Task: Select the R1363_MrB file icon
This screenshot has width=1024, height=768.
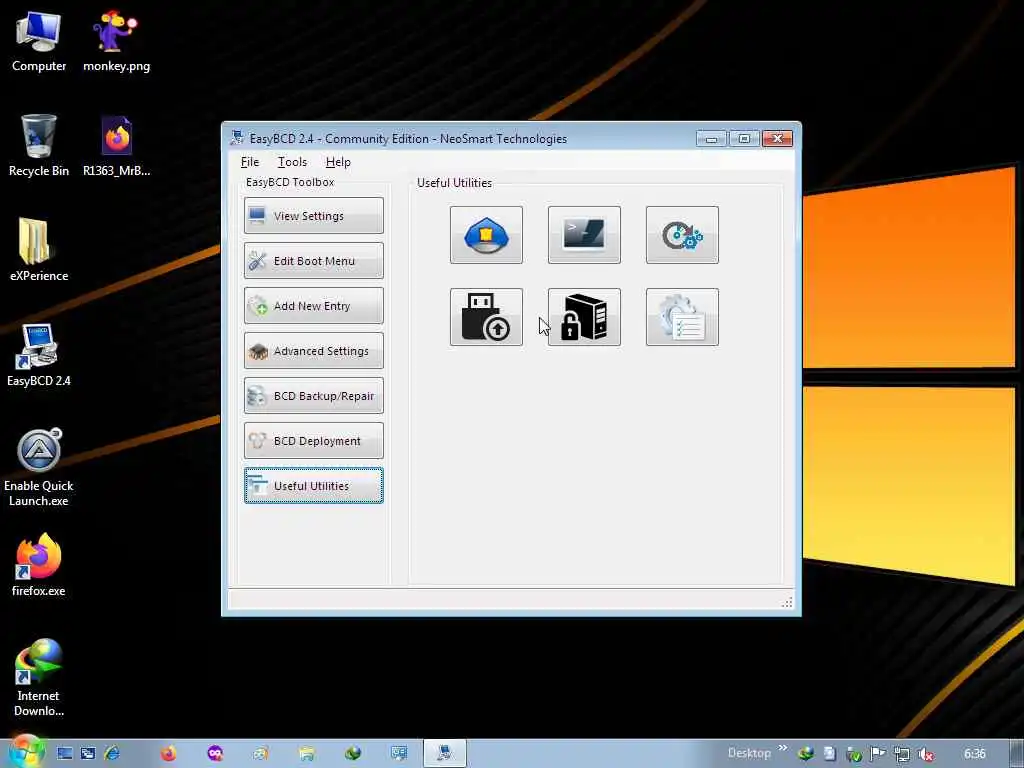Action: point(116,145)
